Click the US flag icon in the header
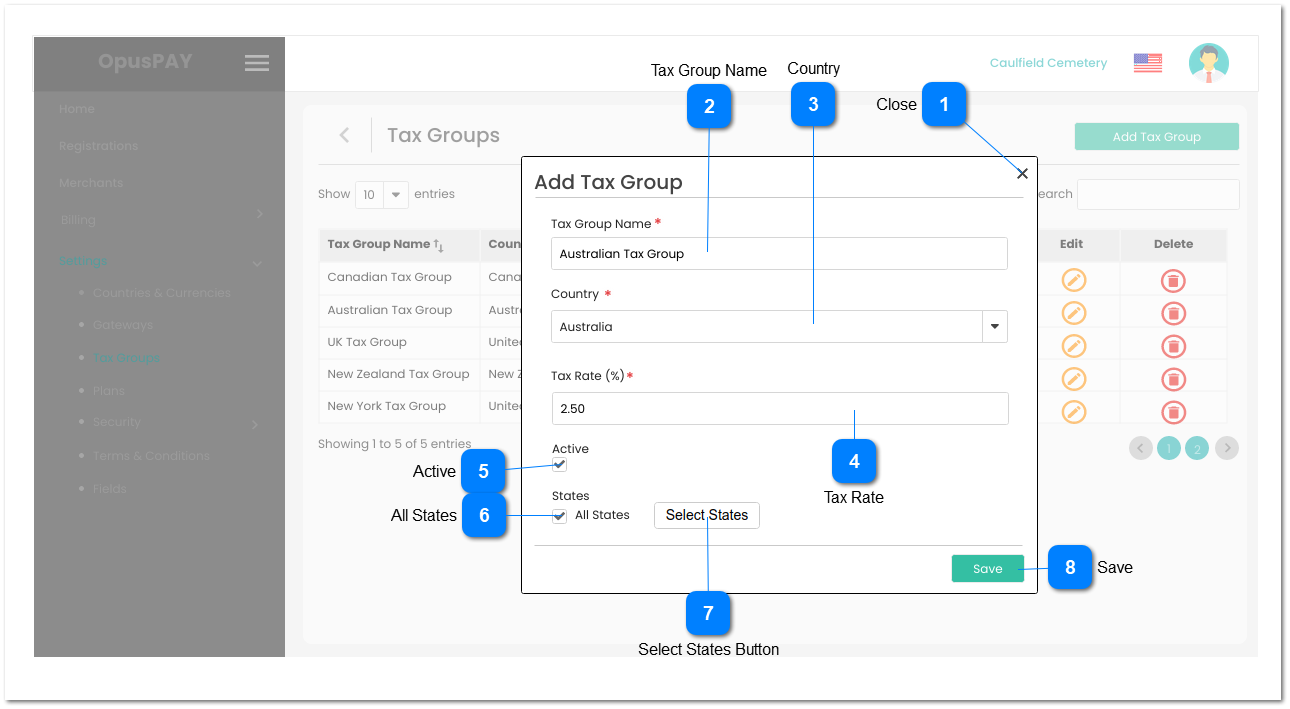The height and width of the screenshot is (709, 1290). pos(1146,62)
